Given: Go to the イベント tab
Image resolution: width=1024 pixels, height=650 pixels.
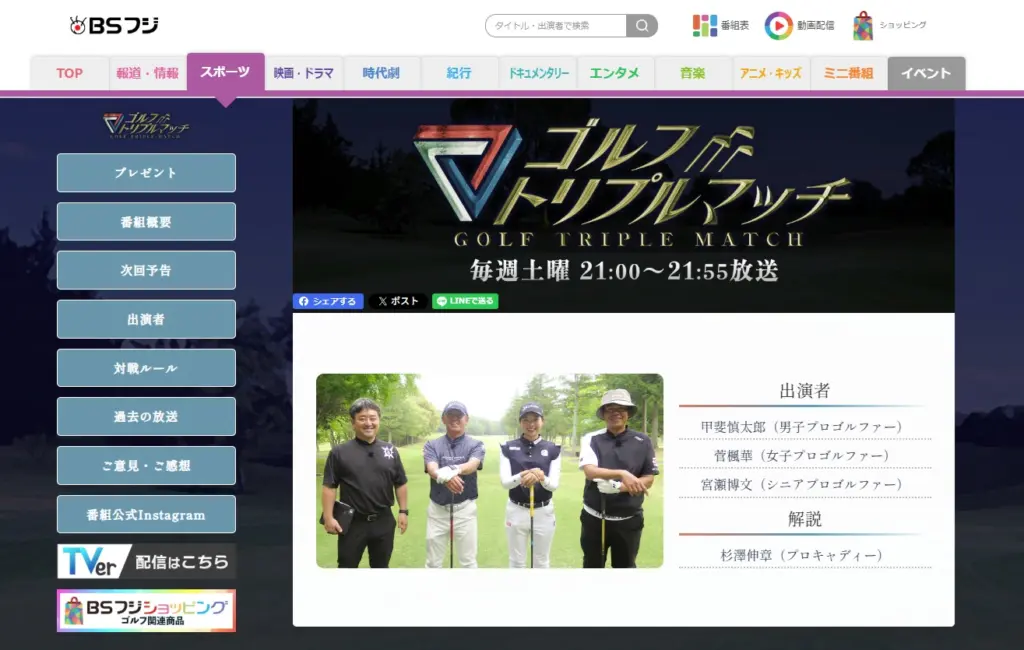Looking at the screenshot, I should tap(926, 73).
